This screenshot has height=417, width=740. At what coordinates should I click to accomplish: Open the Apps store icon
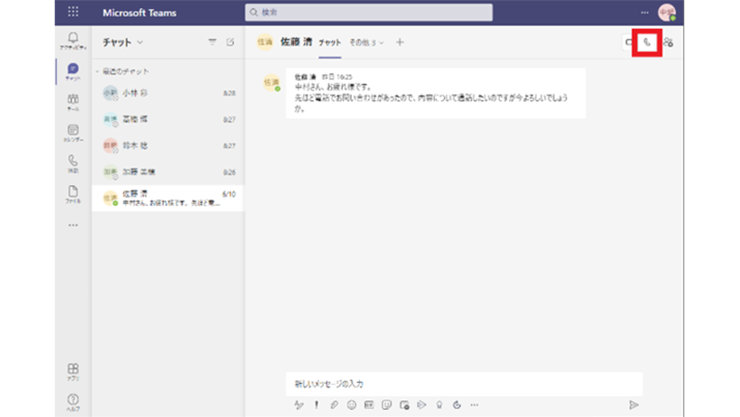pyautogui.click(x=73, y=372)
